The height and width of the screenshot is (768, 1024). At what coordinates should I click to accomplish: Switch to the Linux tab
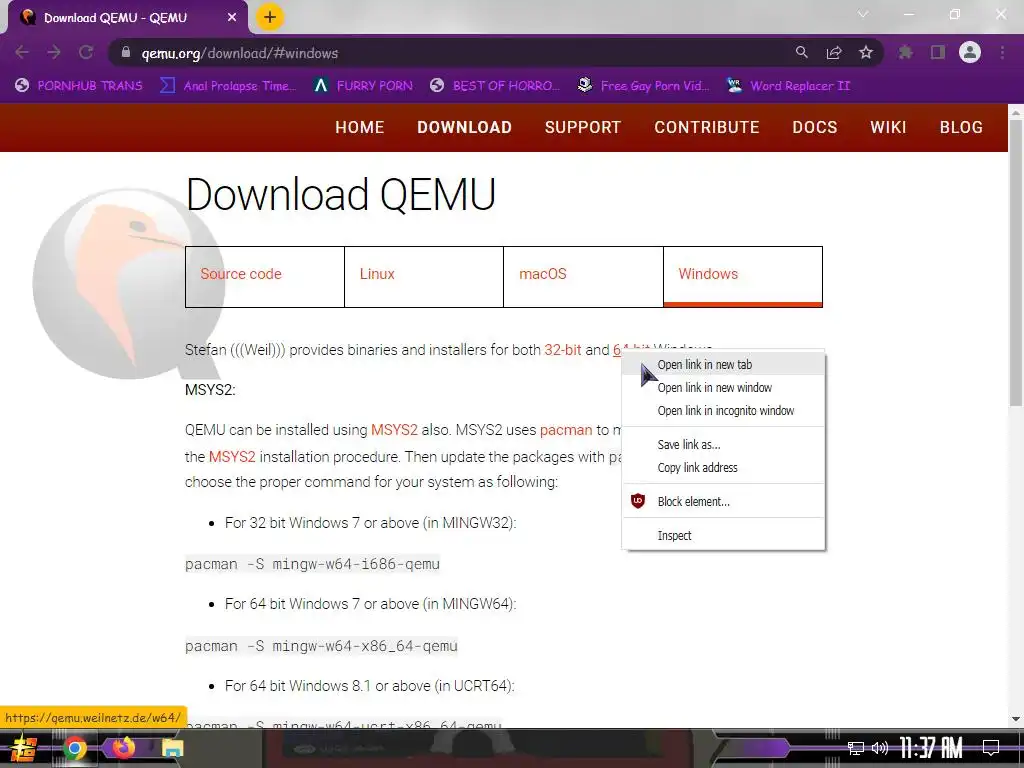point(424,276)
